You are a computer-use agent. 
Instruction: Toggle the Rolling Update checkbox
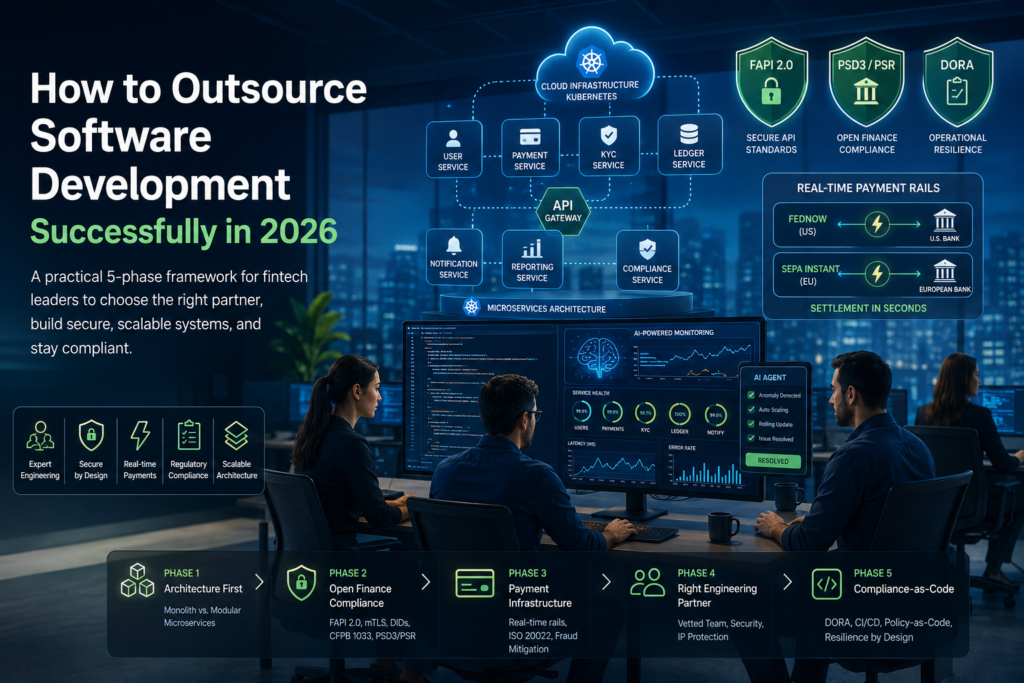click(751, 424)
